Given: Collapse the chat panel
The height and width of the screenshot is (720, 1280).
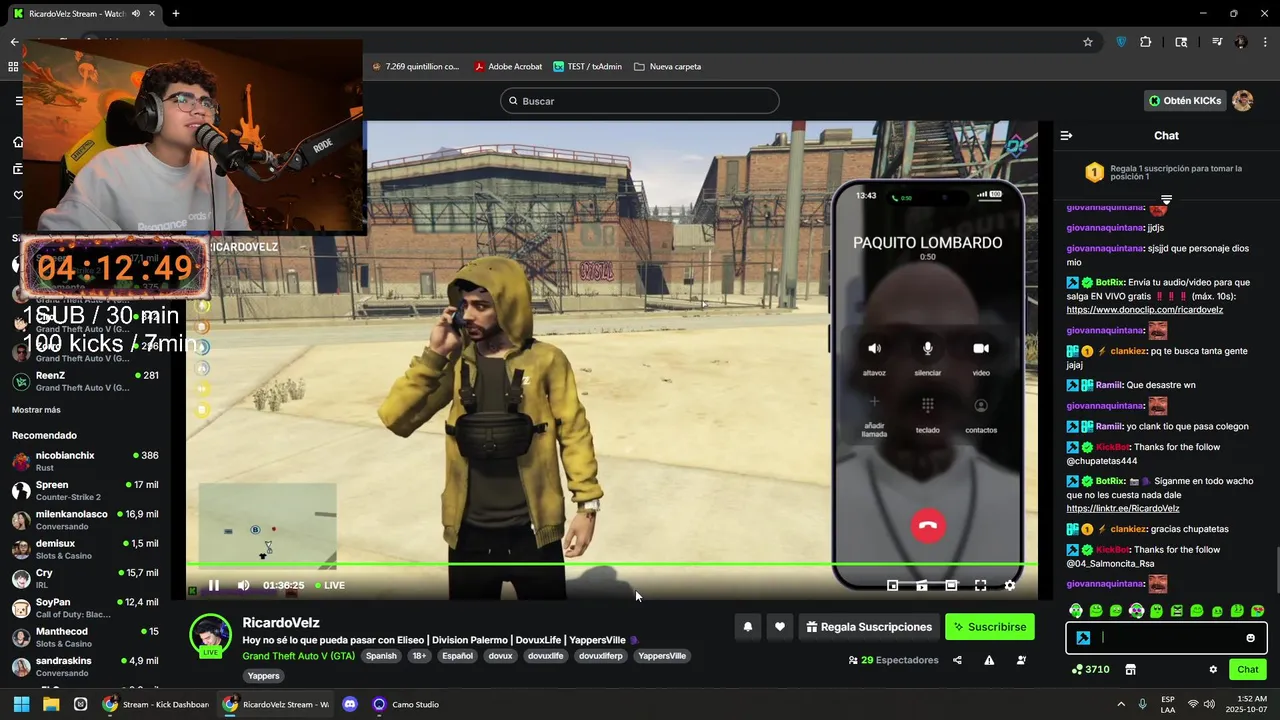Looking at the screenshot, I should point(1066,135).
